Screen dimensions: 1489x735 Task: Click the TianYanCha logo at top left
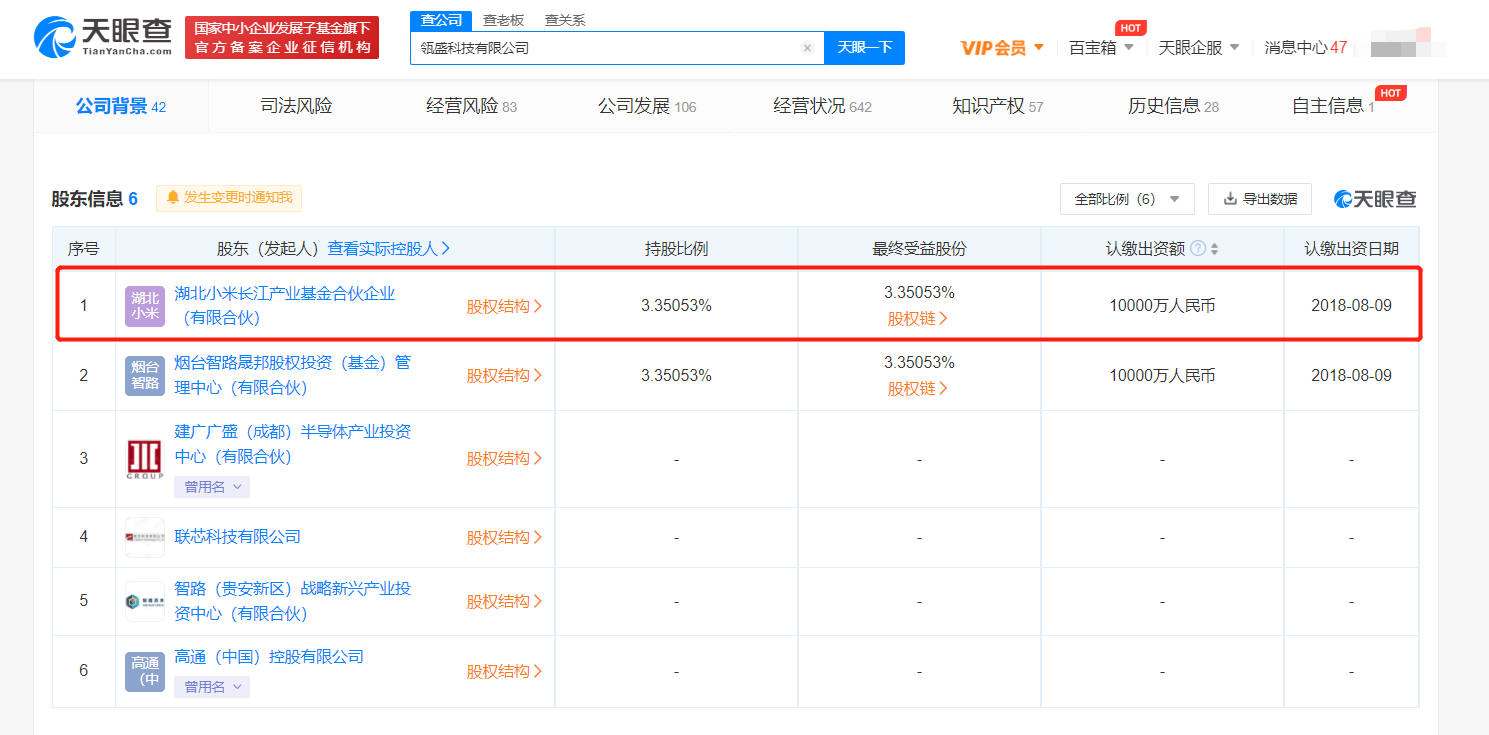tap(103, 38)
